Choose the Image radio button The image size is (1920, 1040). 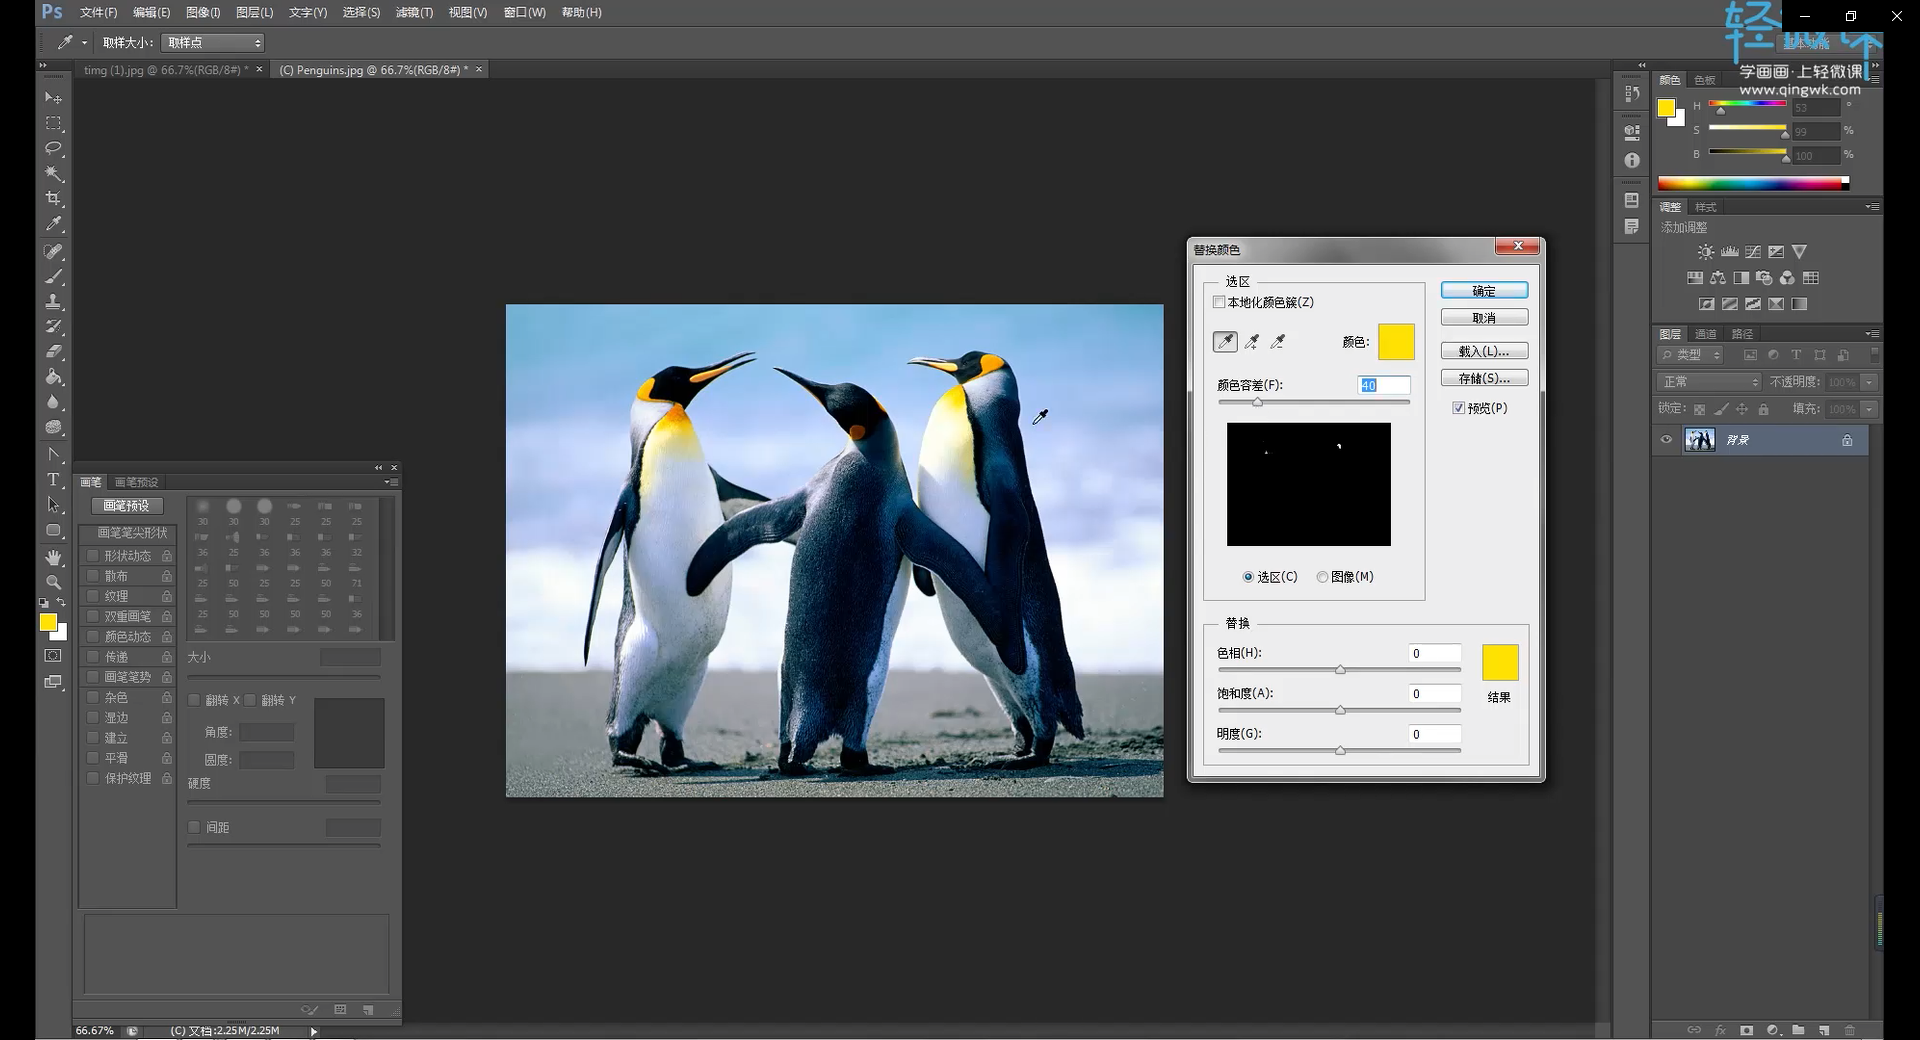pyautogui.click(x=1322, y=577)
